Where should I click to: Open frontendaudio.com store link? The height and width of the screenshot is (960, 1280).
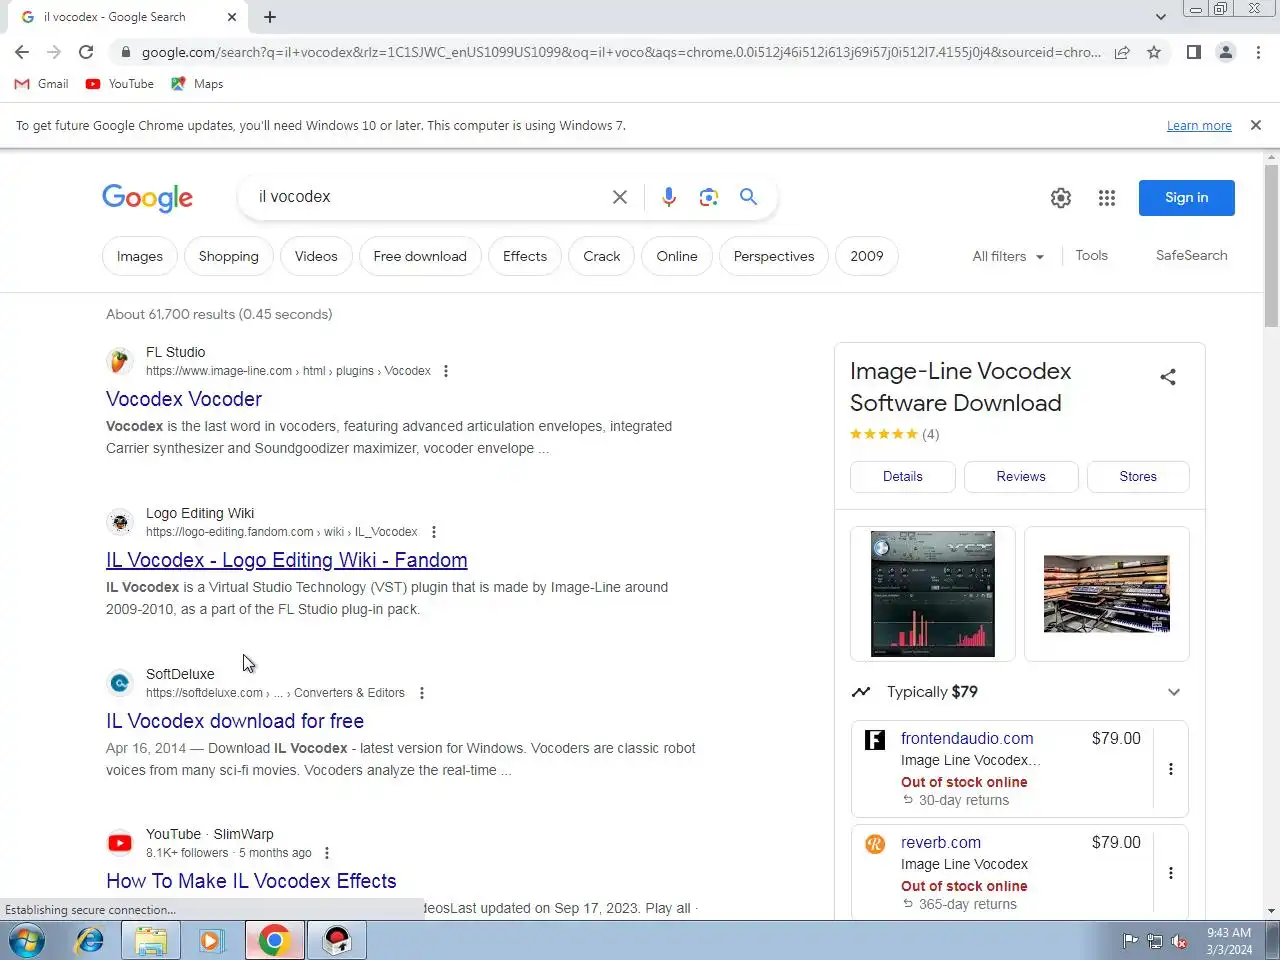coord(967,738)
